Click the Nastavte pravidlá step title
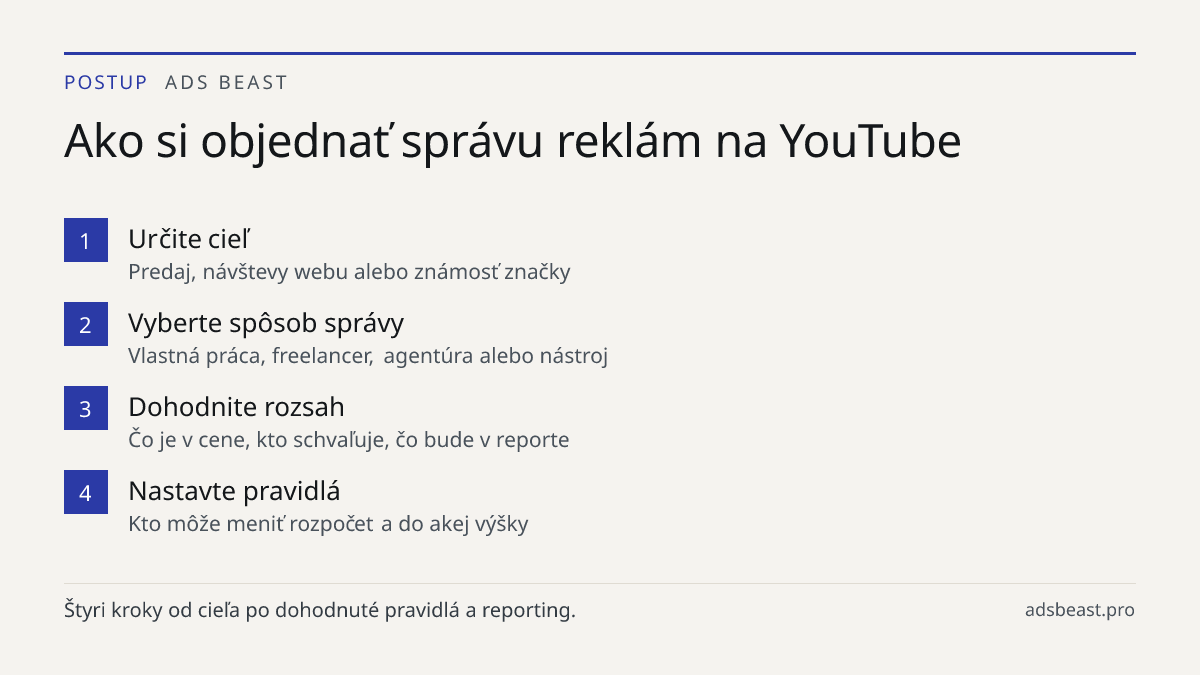 [234, 491]
